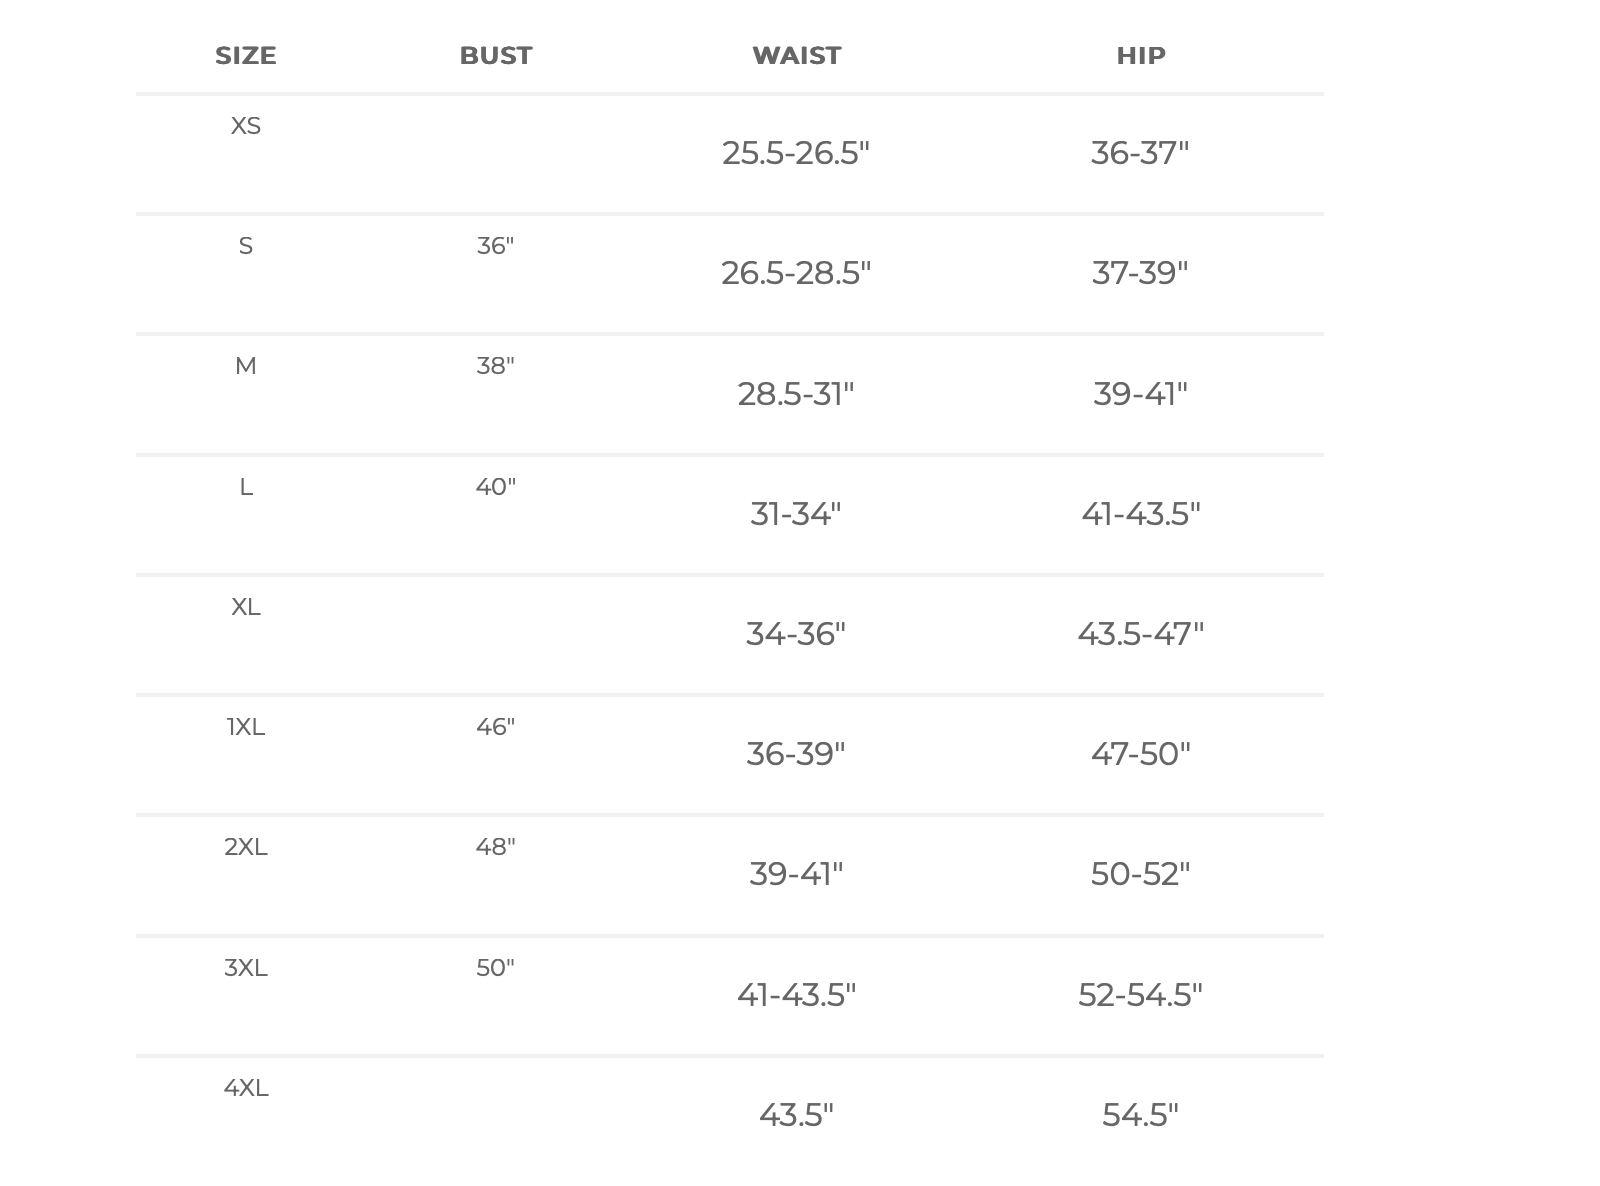Click the 36-37" hip value for XS
This screenshot has height=1186, width=1600.
pyautogui.click(x=1140, y=153)
